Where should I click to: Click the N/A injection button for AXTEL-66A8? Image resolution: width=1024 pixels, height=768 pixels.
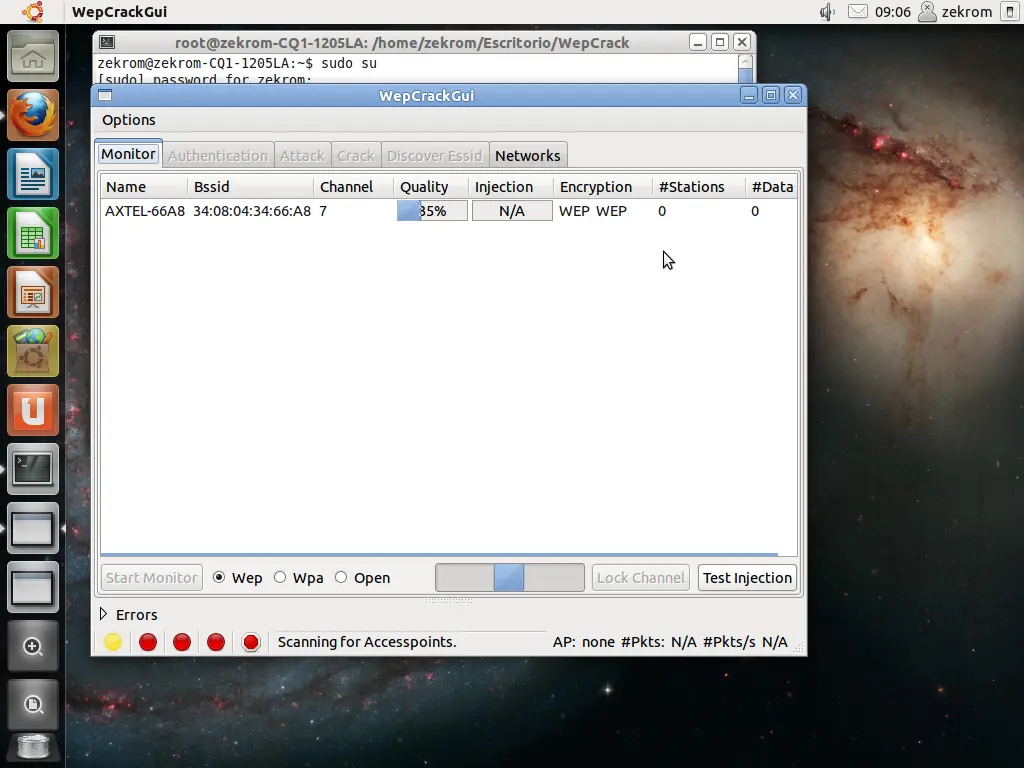tap(512, 211)
